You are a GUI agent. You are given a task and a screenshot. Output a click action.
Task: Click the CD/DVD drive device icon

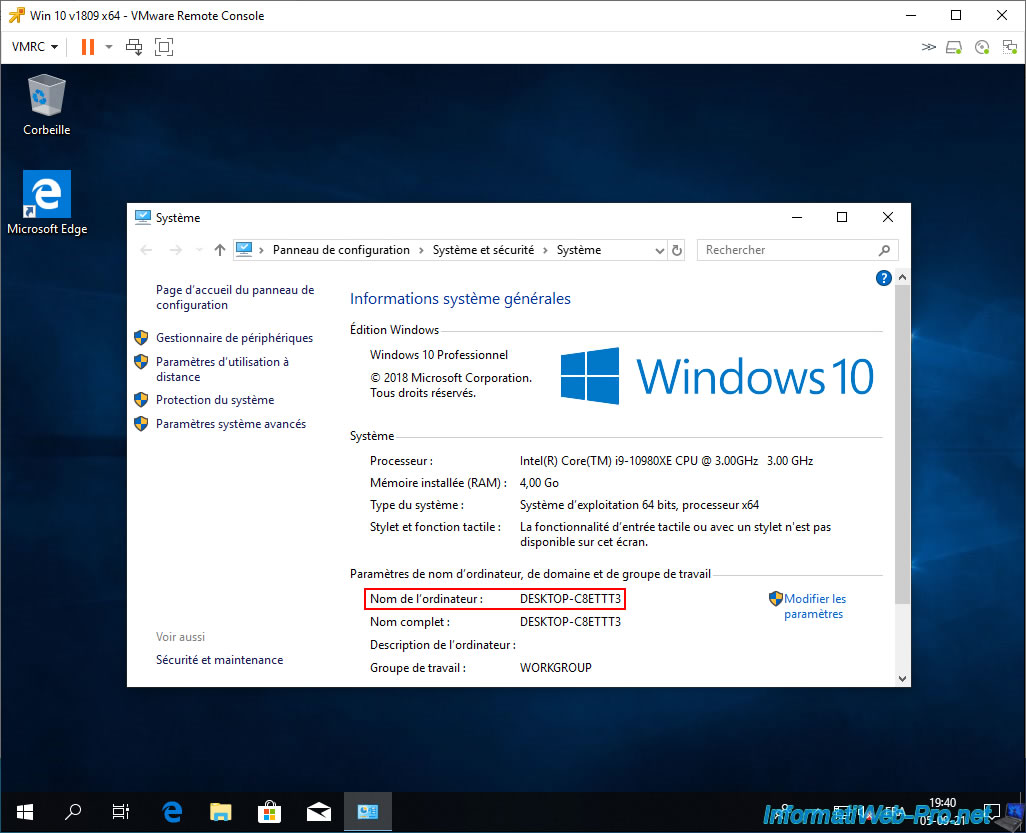[x=982, y=46]
